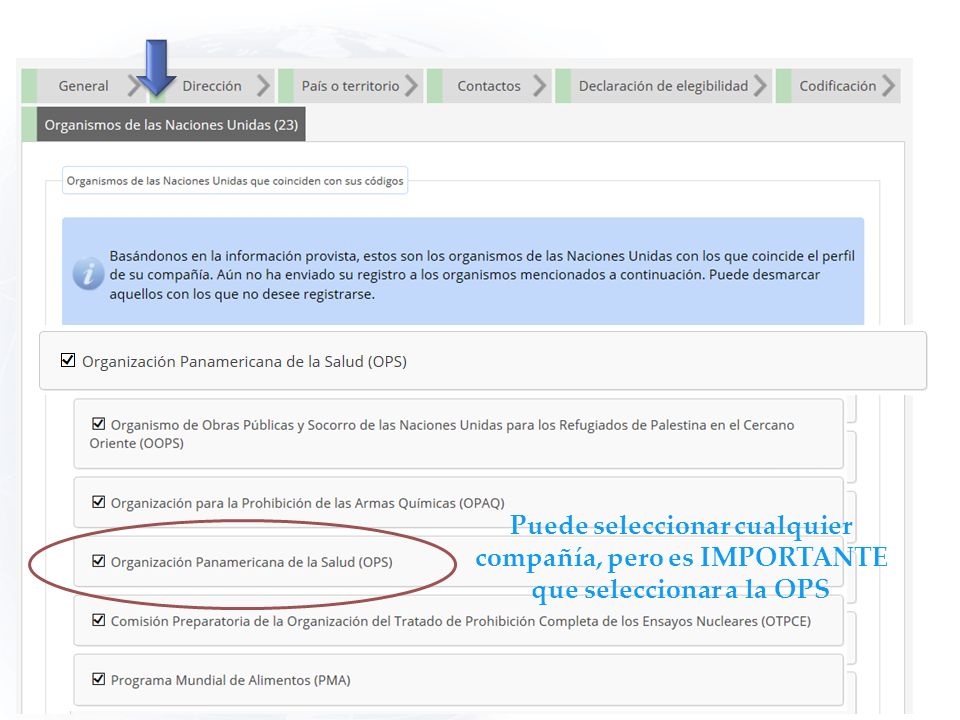Click the chevron arrow after Contactos
960x720 pixels.
point(539,86)
